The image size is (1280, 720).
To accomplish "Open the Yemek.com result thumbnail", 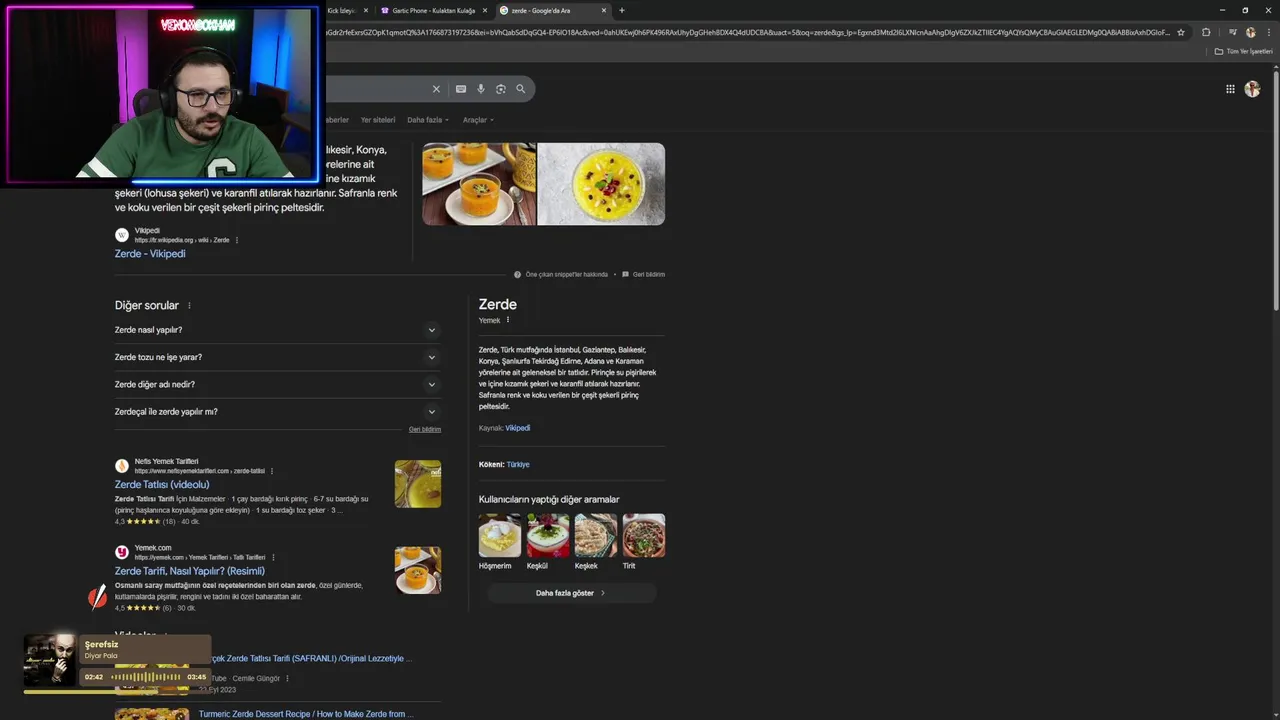I will pyautogui.click(x=418, y=570).
